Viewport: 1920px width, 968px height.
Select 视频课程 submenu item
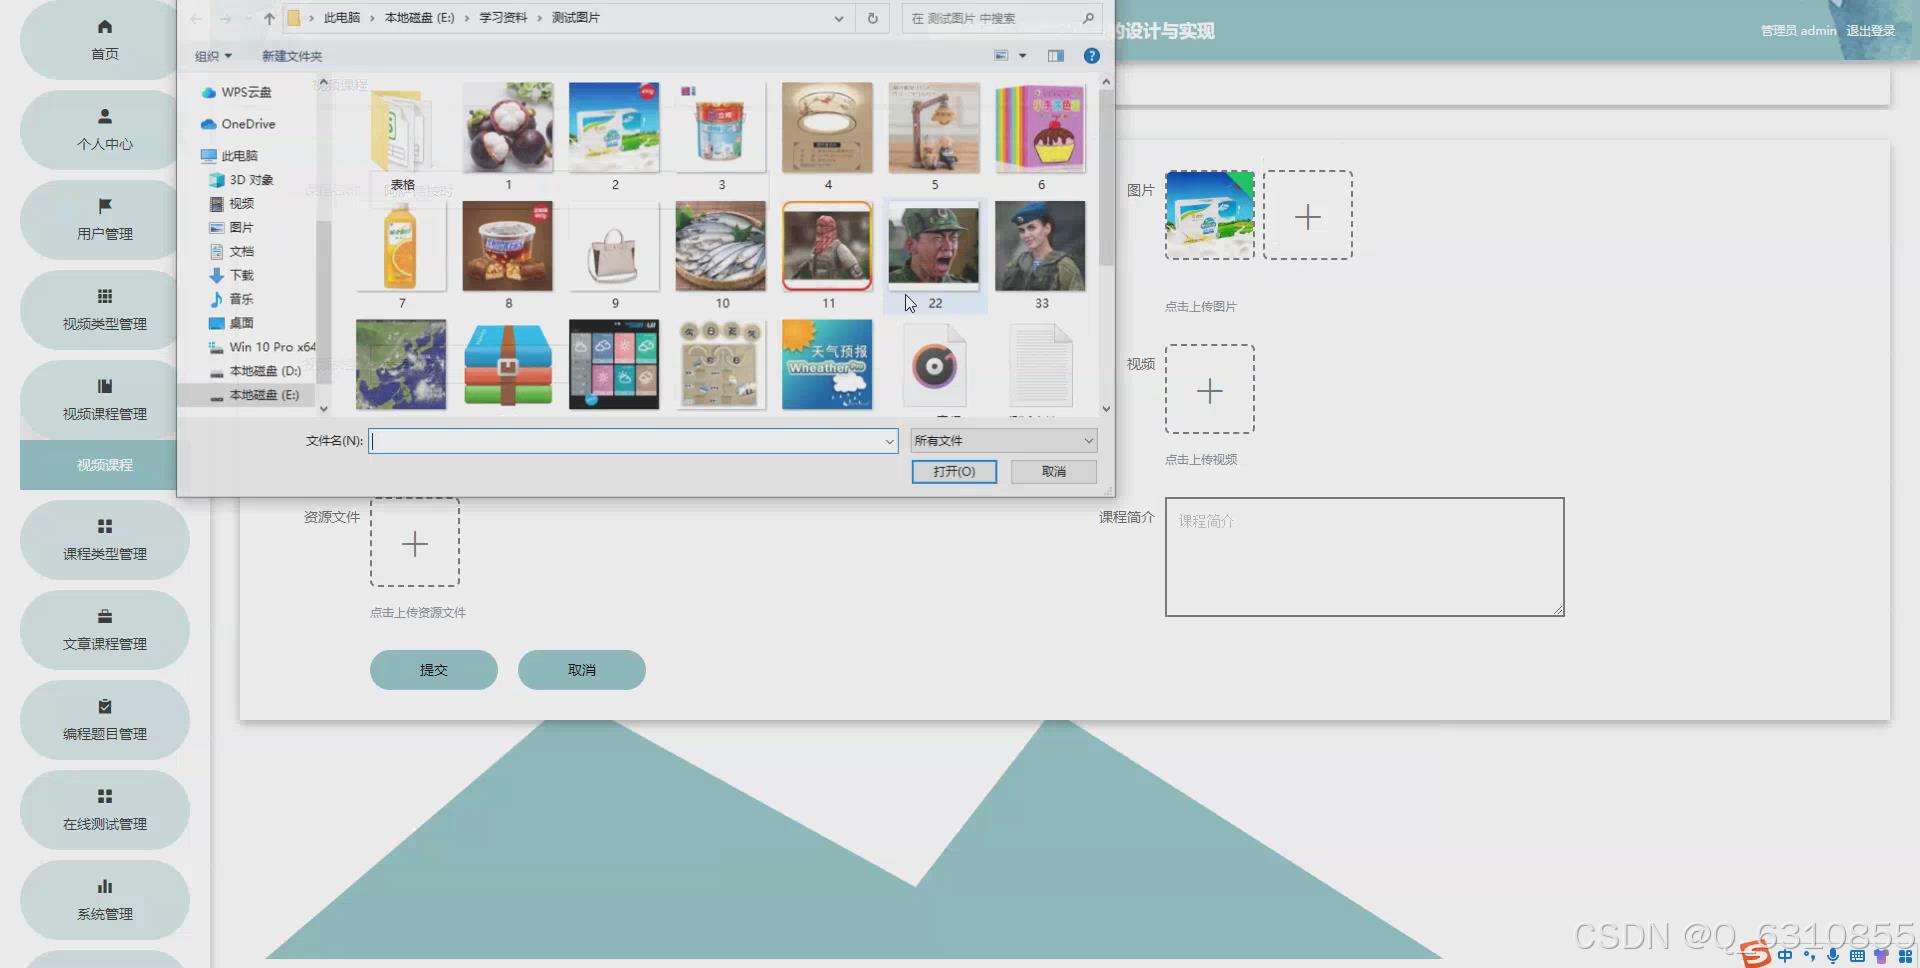(105, 465)
